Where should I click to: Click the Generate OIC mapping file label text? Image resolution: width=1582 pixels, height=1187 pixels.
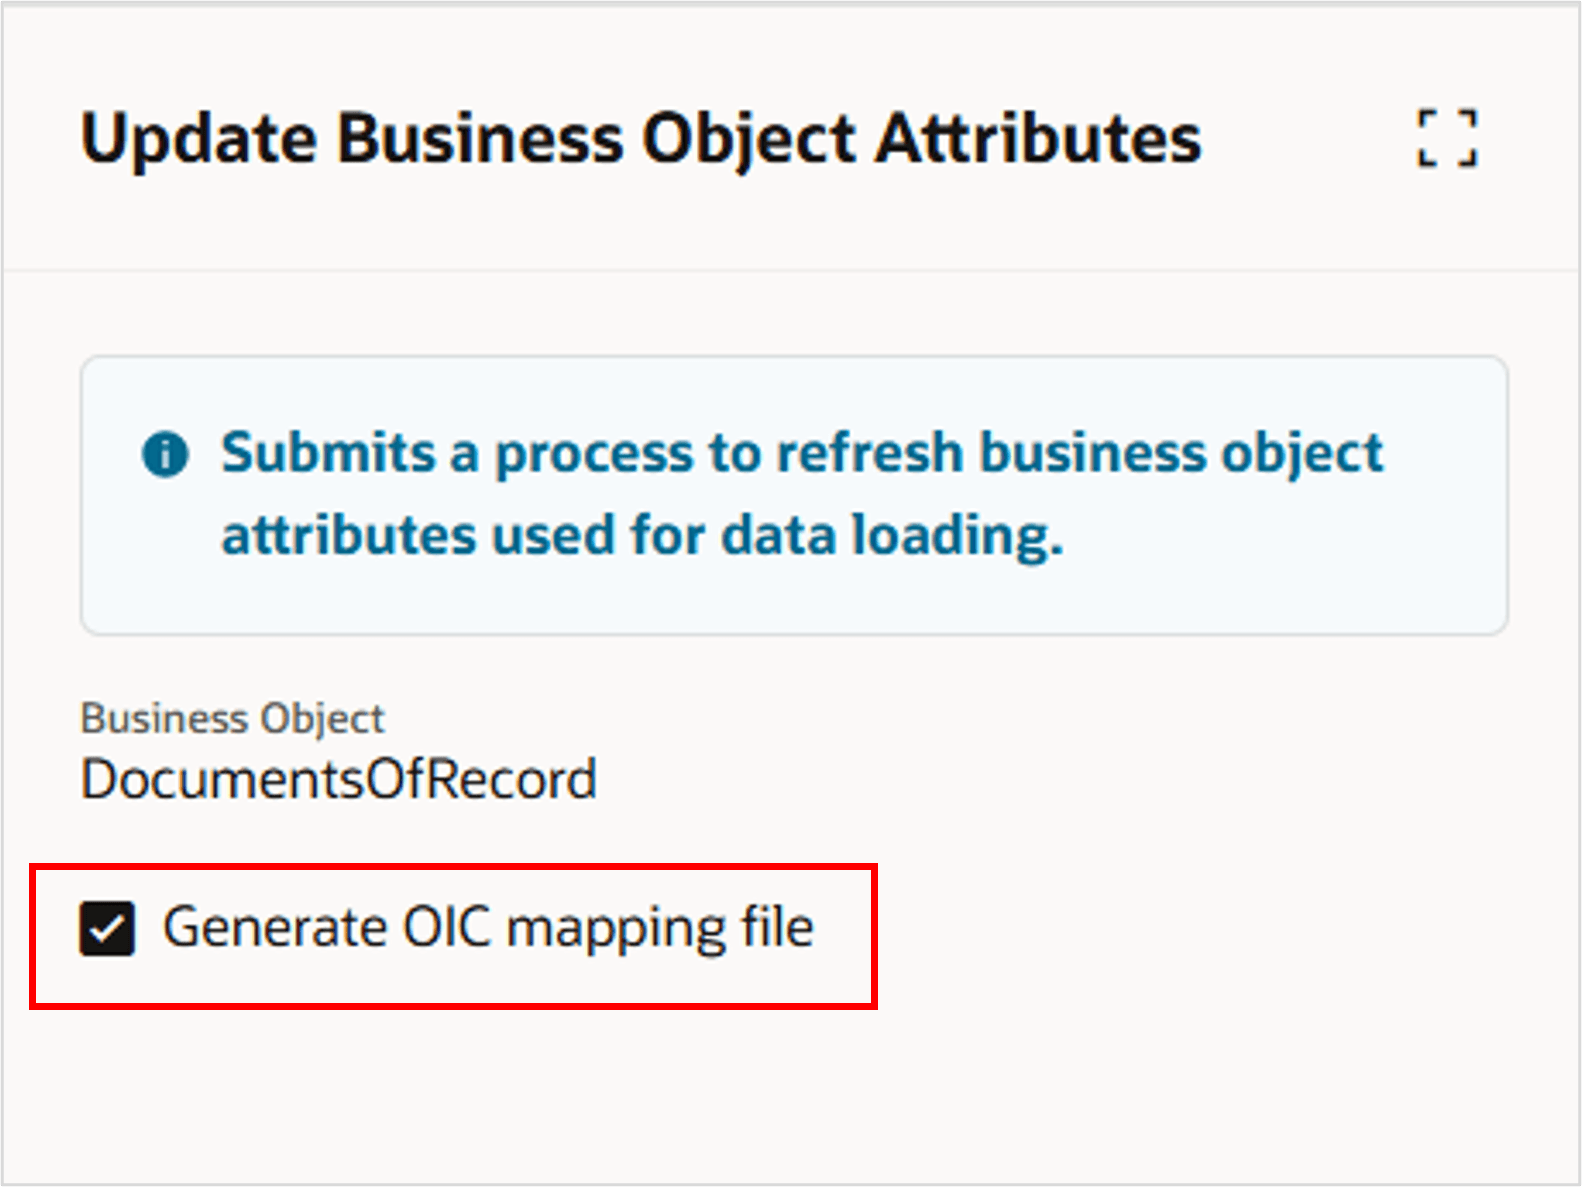[492, 927]
